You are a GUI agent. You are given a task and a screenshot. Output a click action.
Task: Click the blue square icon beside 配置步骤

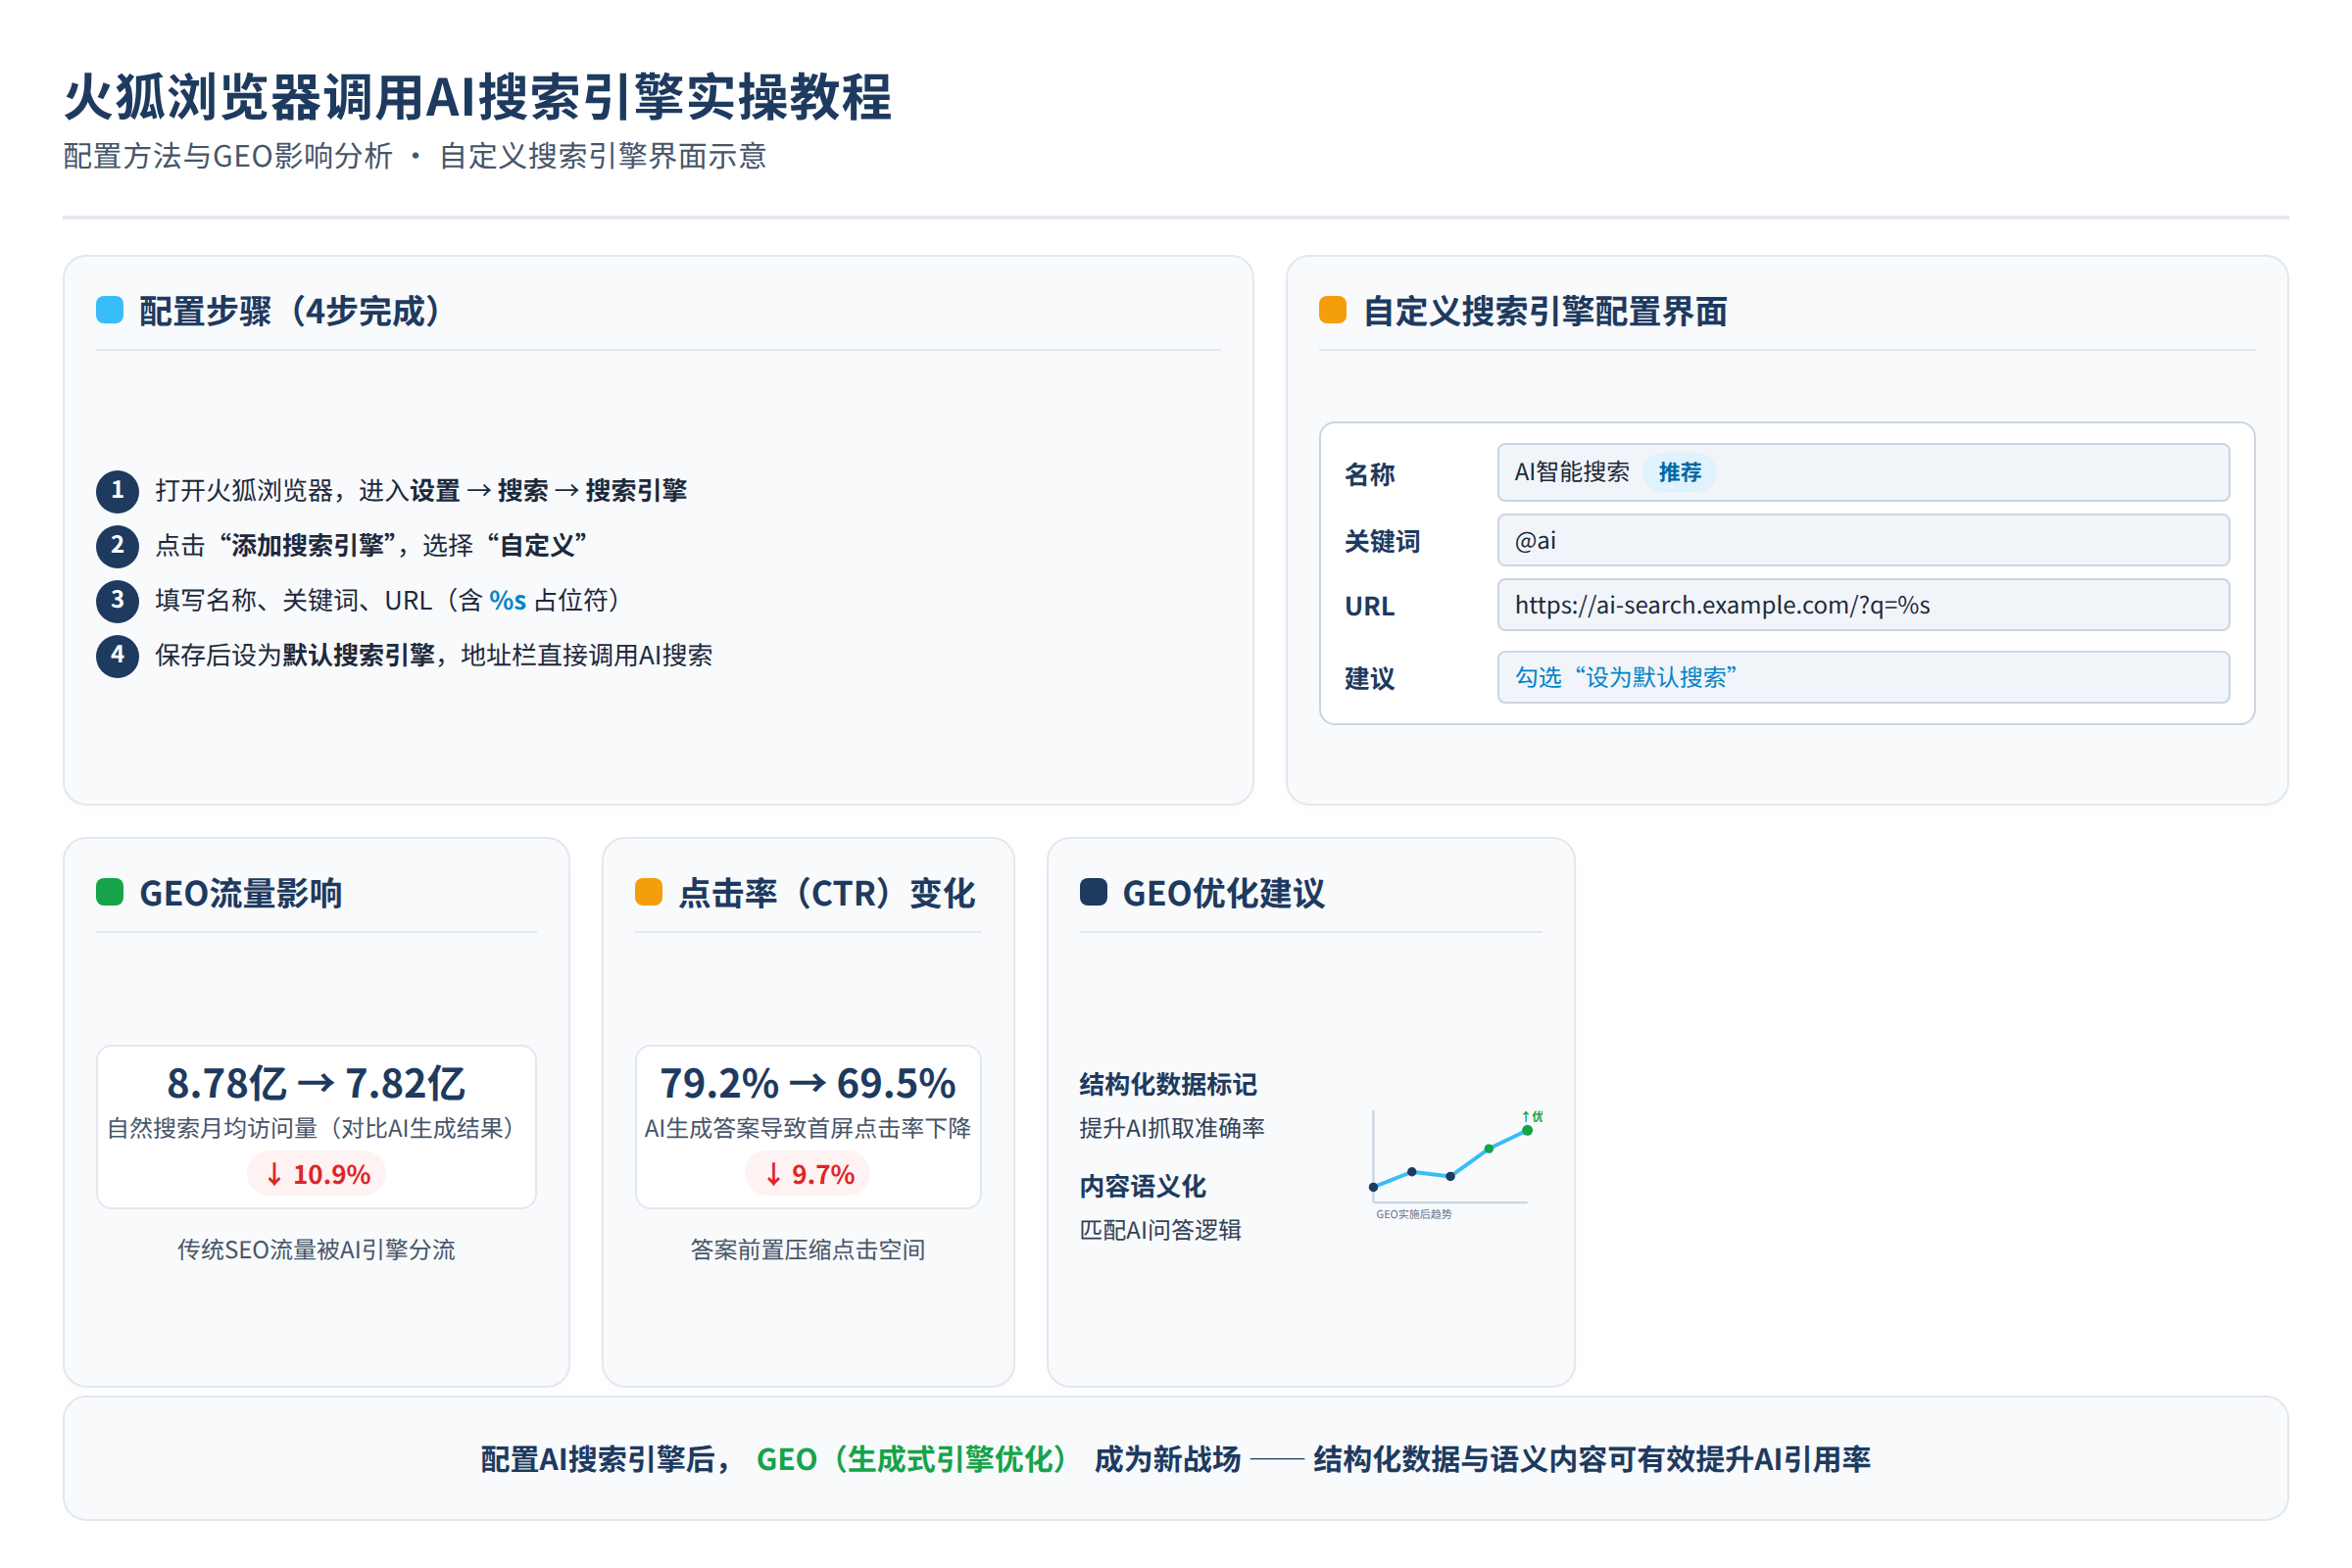coord(110,310)
